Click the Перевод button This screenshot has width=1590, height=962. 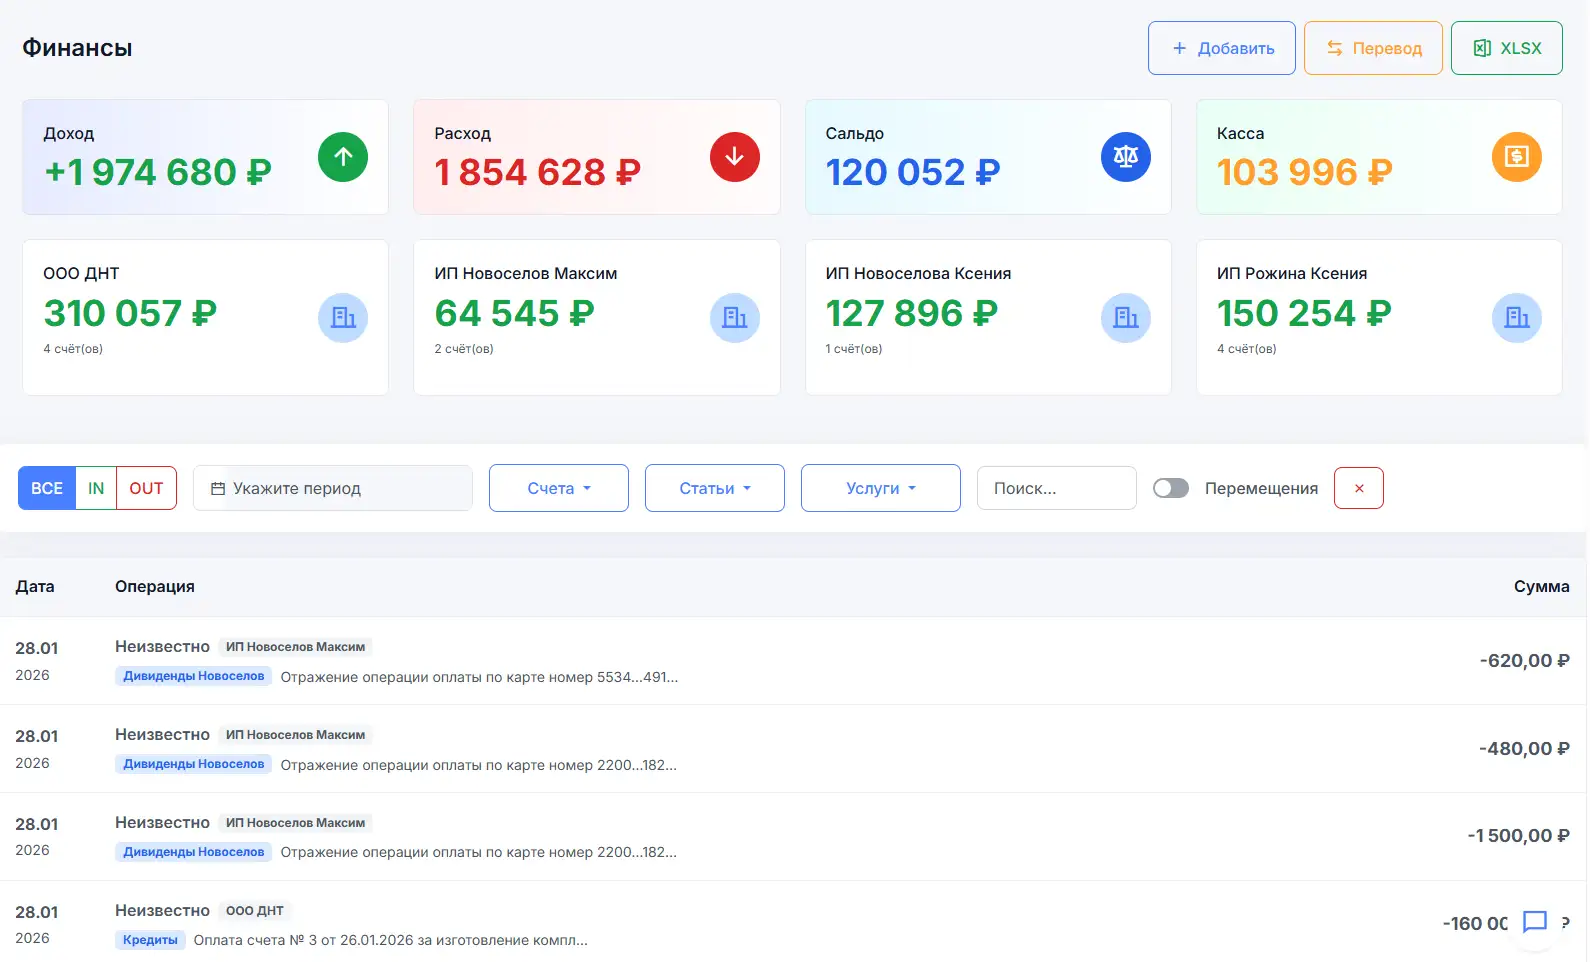coord(1372,48)
